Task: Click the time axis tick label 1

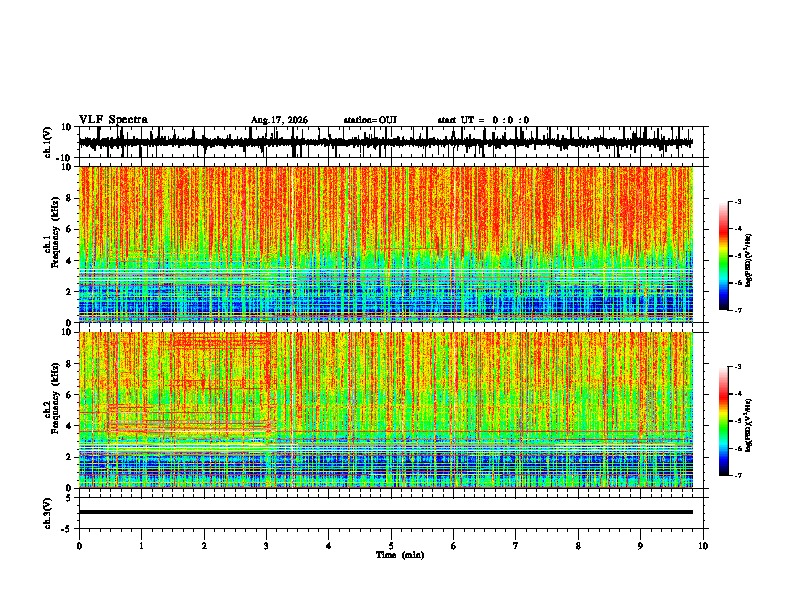Action: pyautogui.click(x=141, y=546)
